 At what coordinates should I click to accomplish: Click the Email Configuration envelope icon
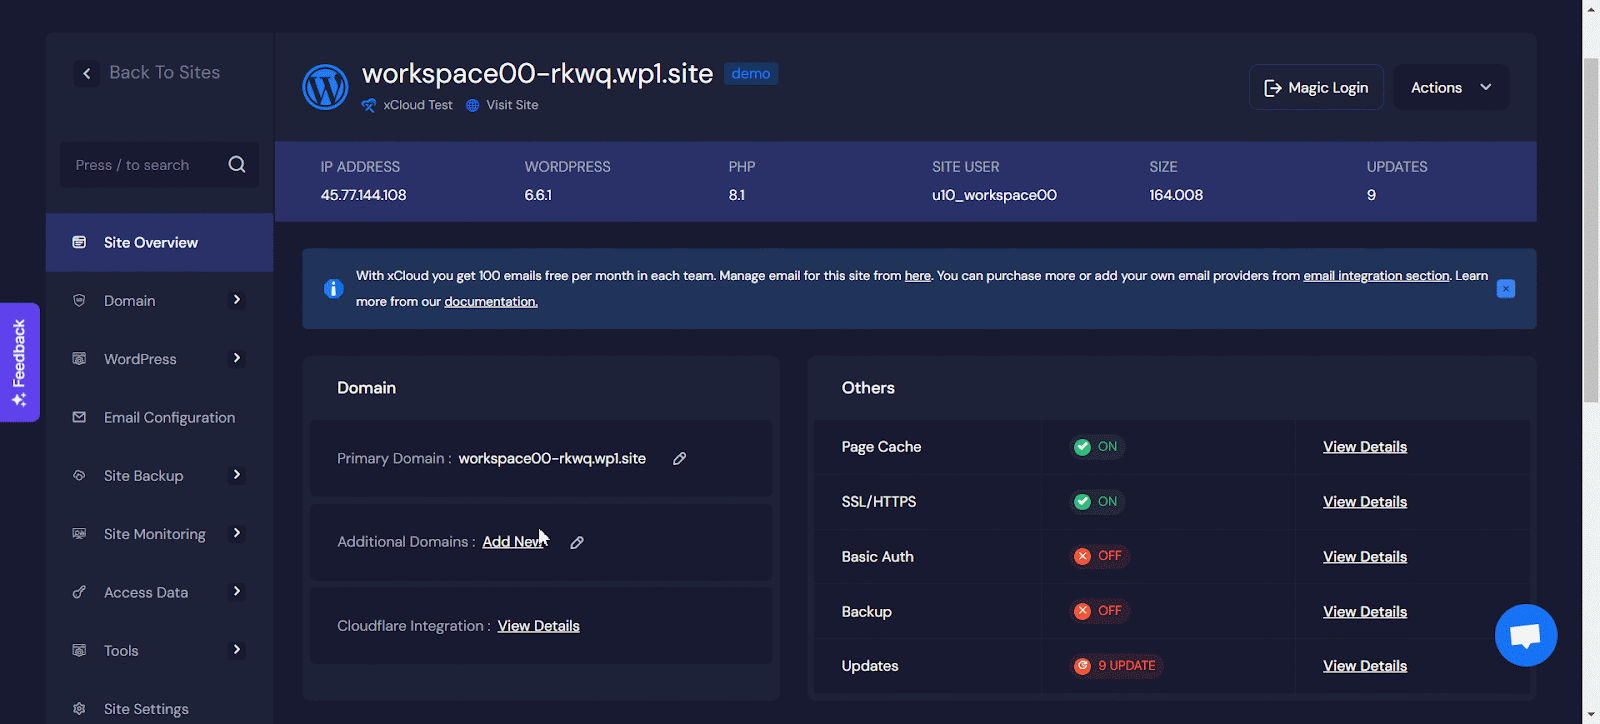tap(79, 417)
